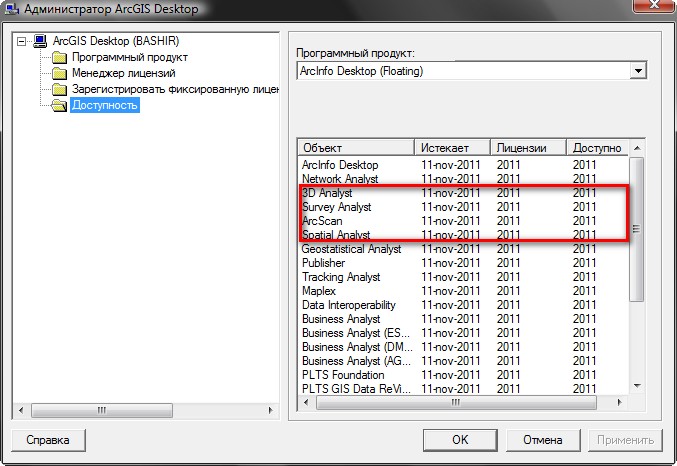Viewport: 677px width, 466px height.
Task: Cancel with the Отмена button
Action: coord(543,440)
